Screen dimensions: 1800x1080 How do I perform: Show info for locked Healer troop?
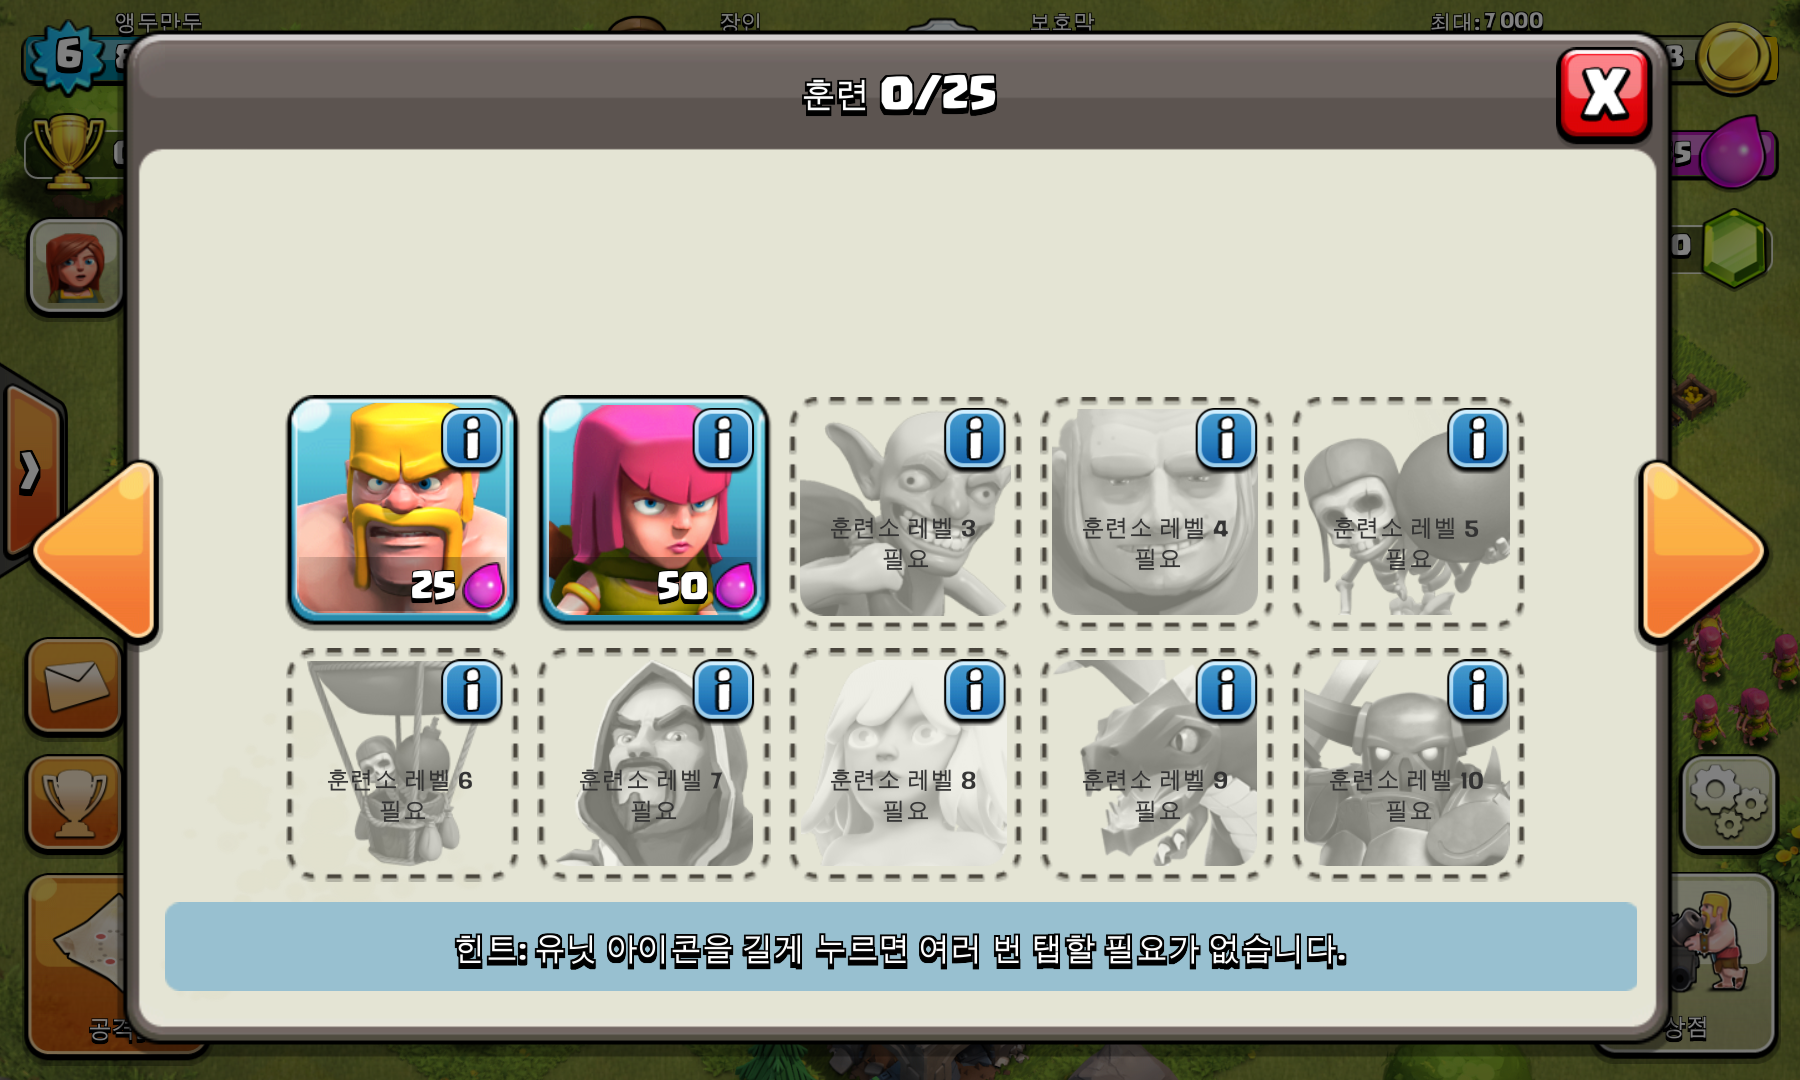975,690
